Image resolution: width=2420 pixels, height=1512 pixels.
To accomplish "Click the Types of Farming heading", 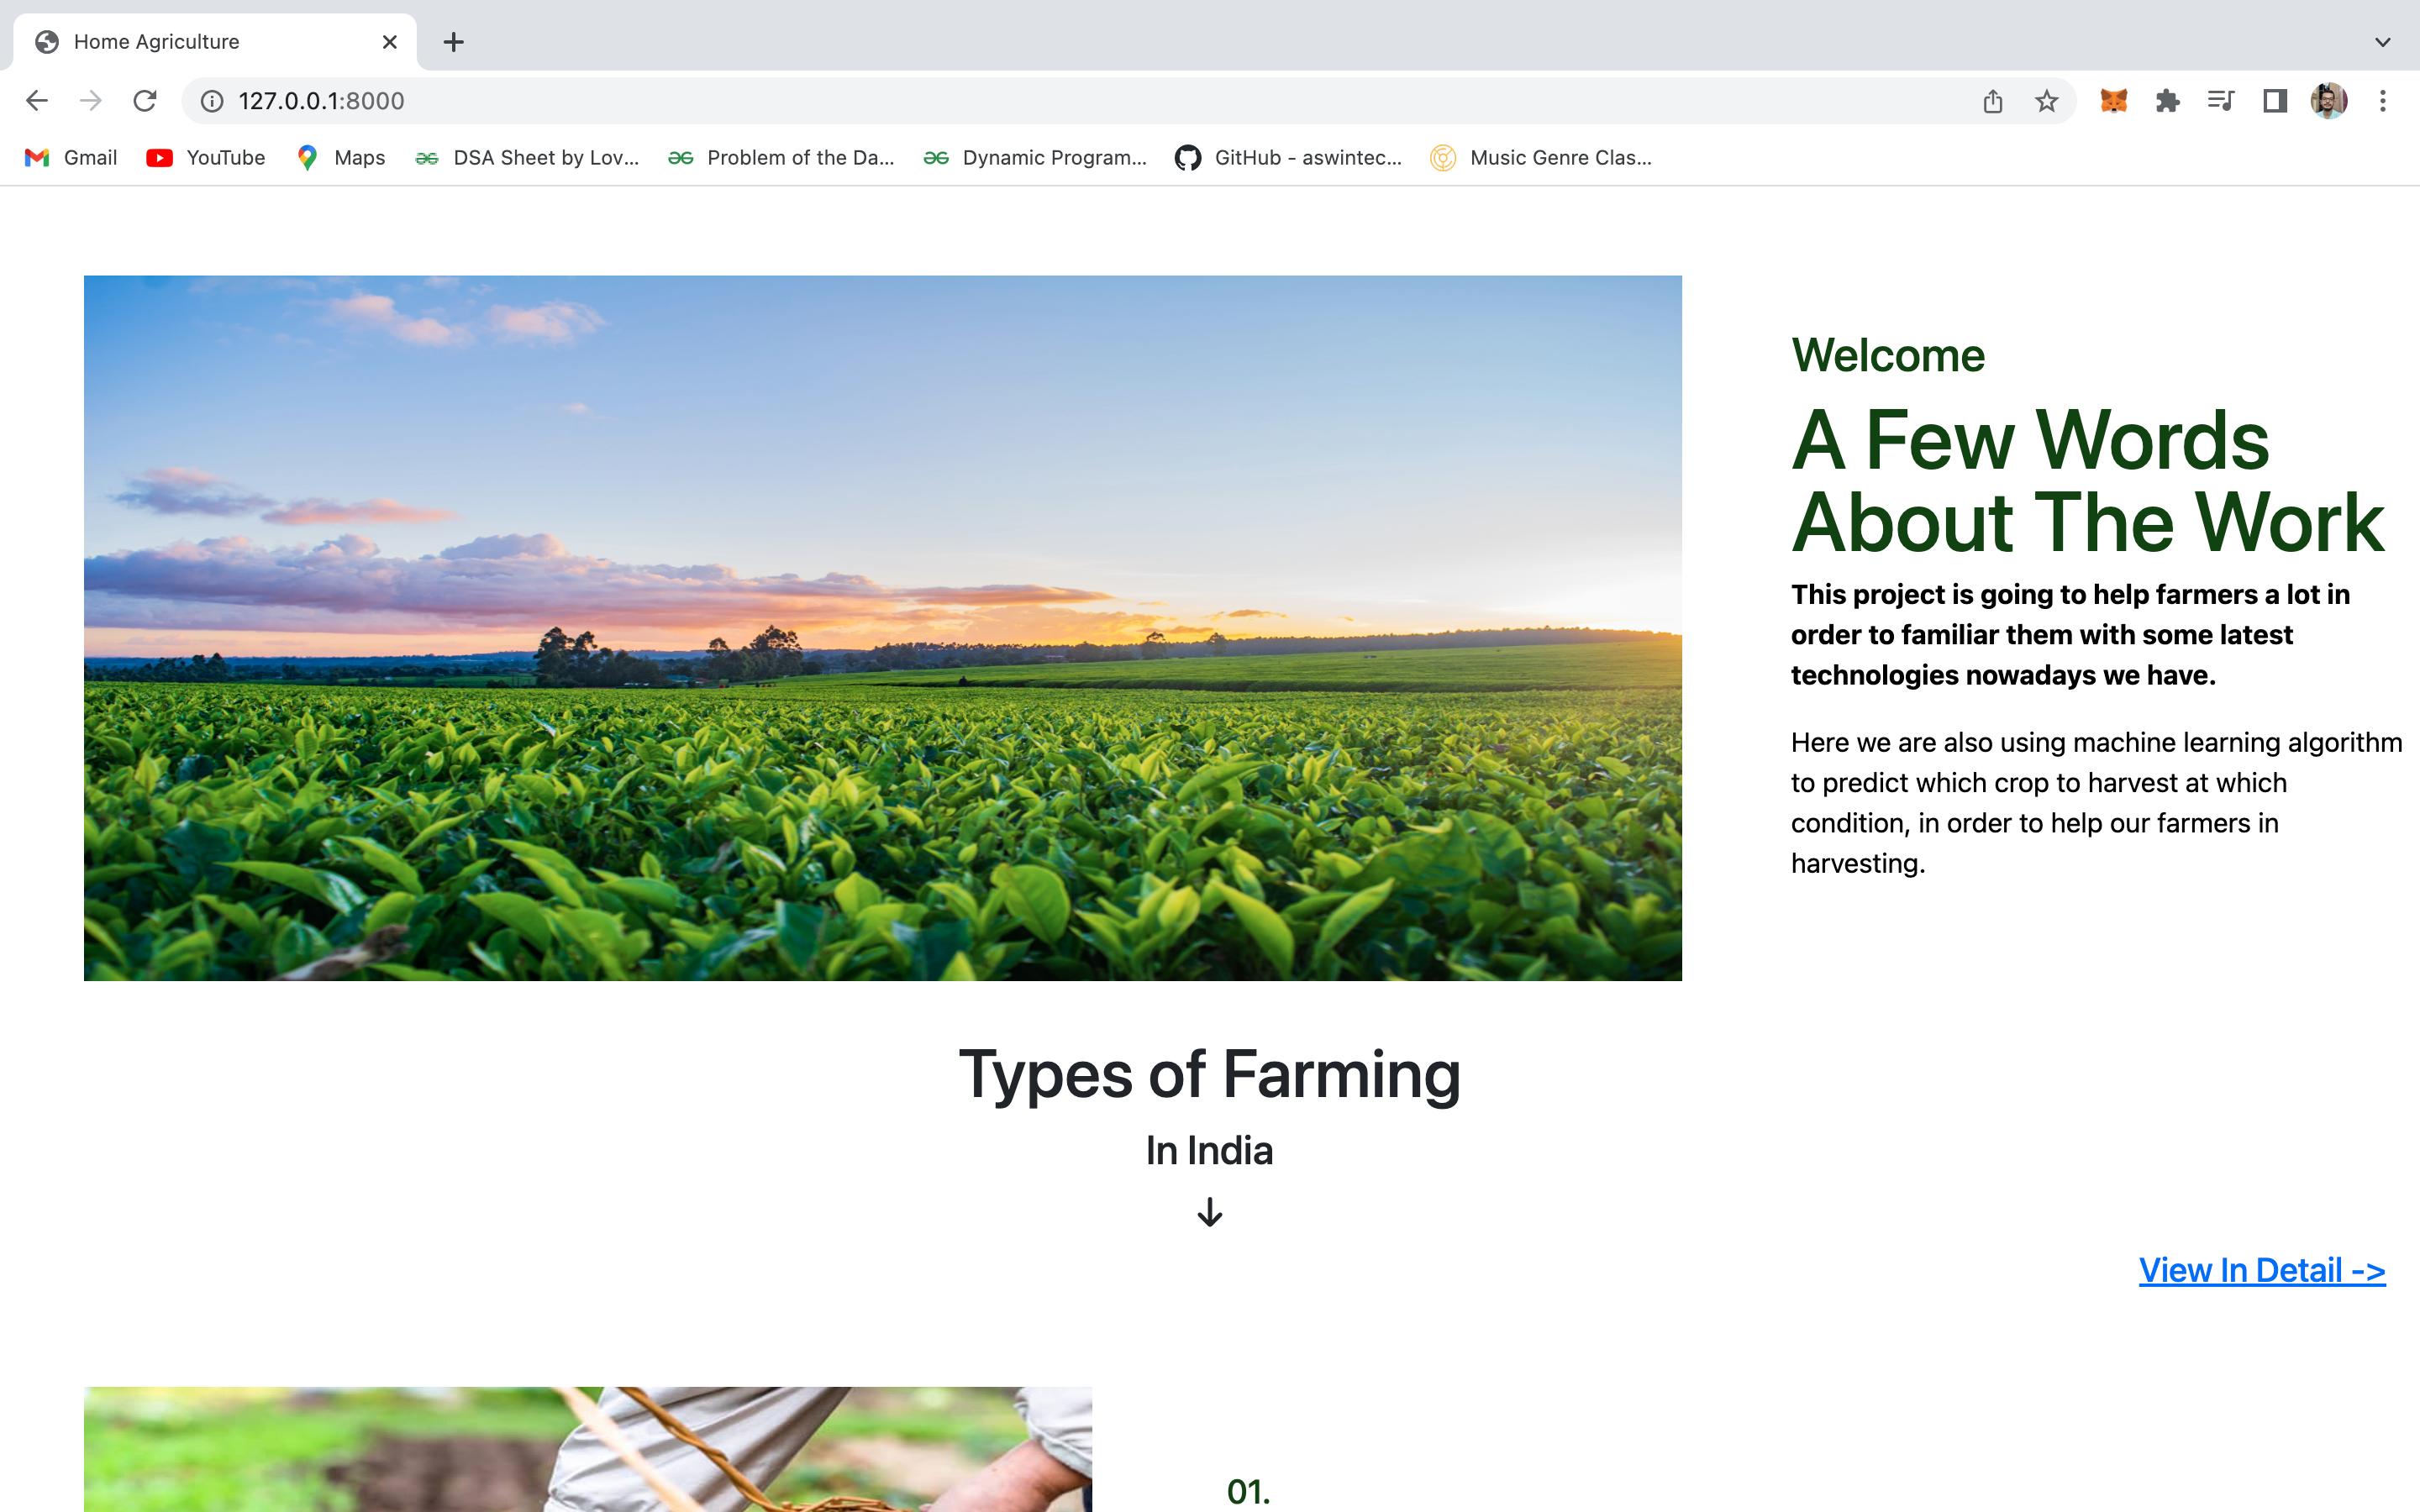I will [x=1210, y=1075].
